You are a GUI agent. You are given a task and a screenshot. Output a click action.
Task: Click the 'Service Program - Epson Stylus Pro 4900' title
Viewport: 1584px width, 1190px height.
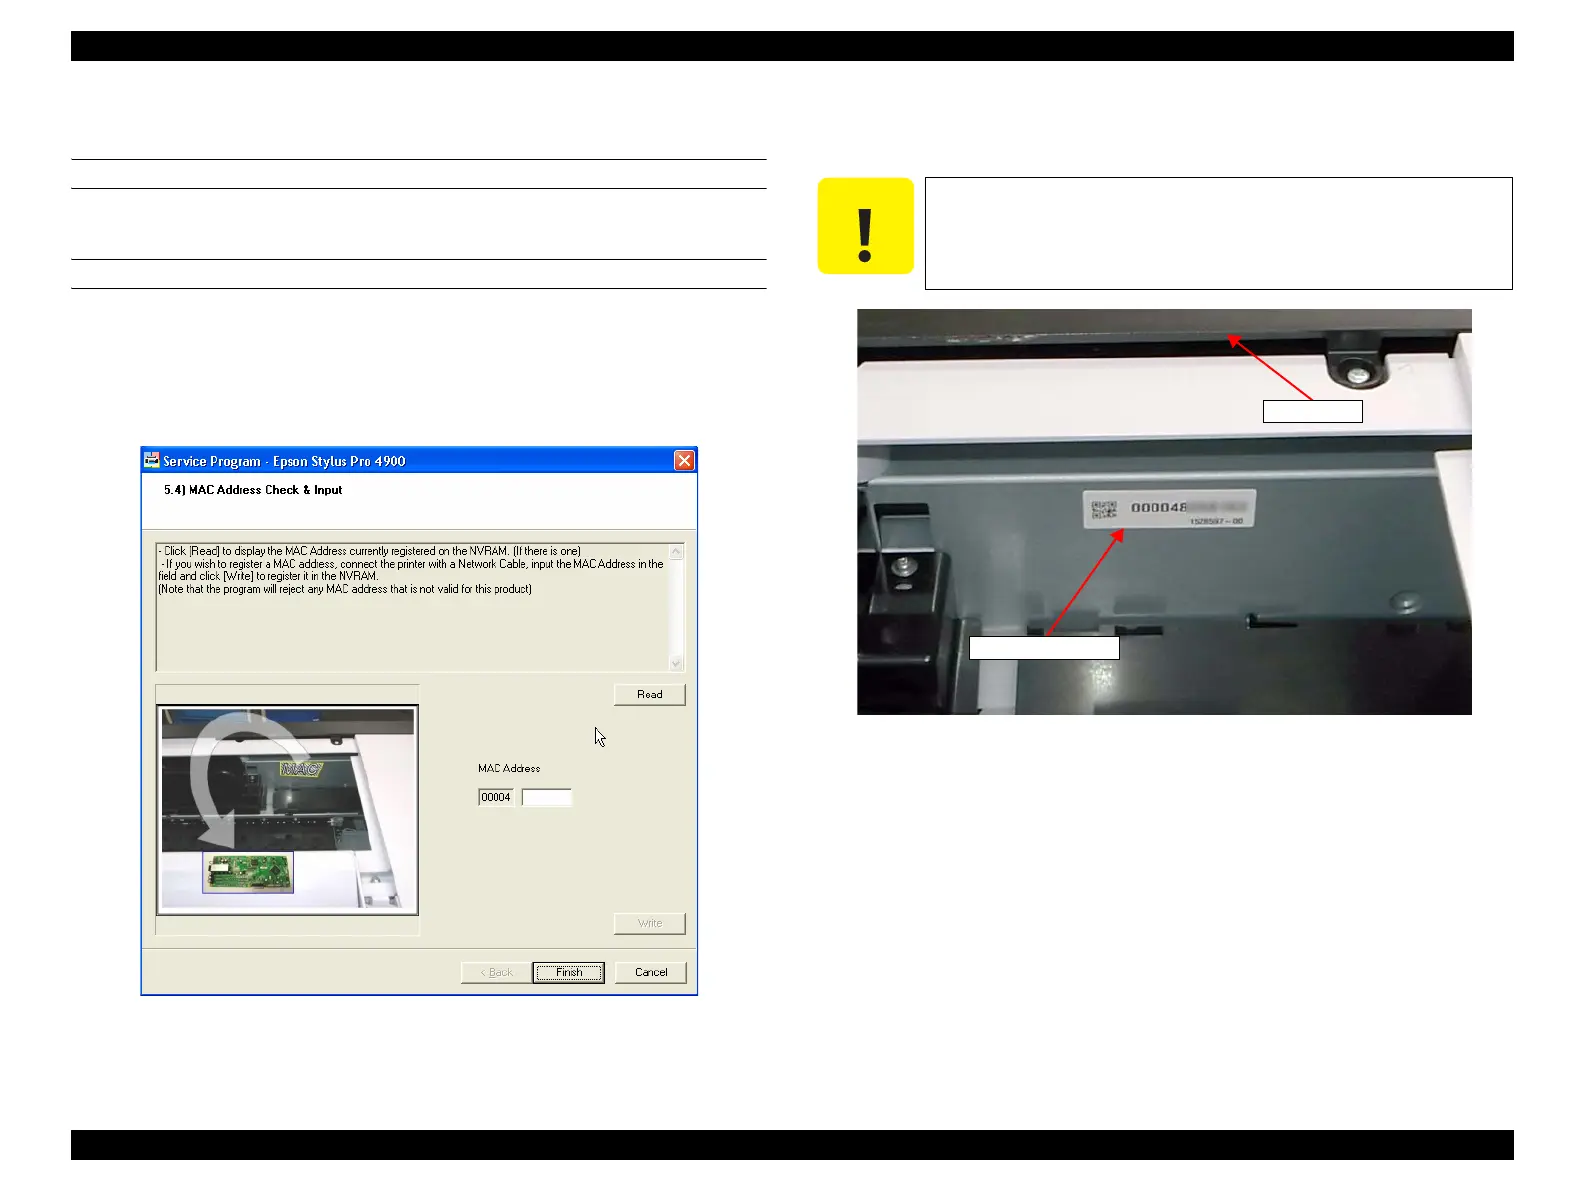(x=284, y=461)
